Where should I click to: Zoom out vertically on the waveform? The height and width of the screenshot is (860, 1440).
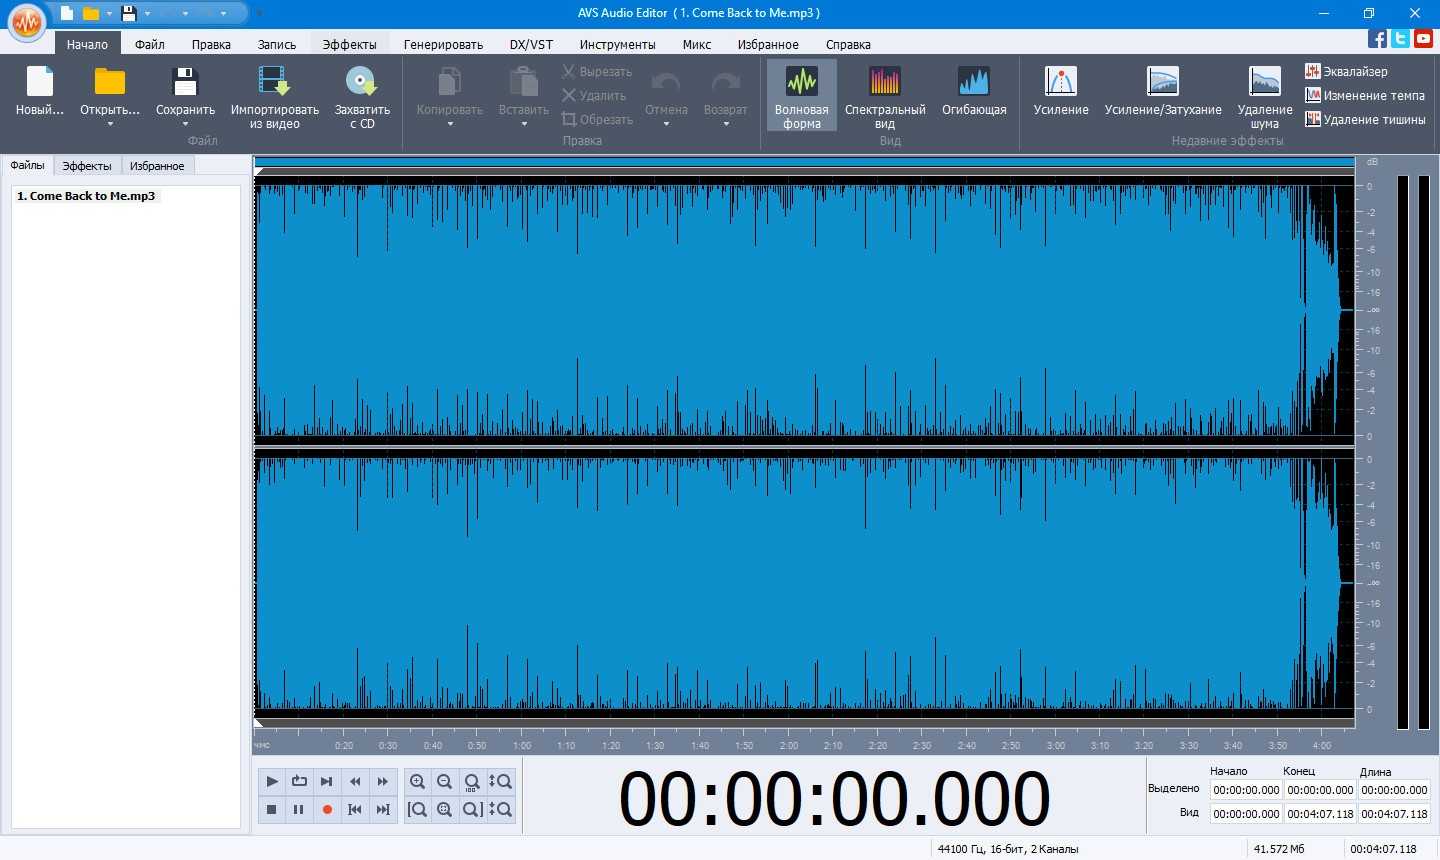[x=500, y=809]
